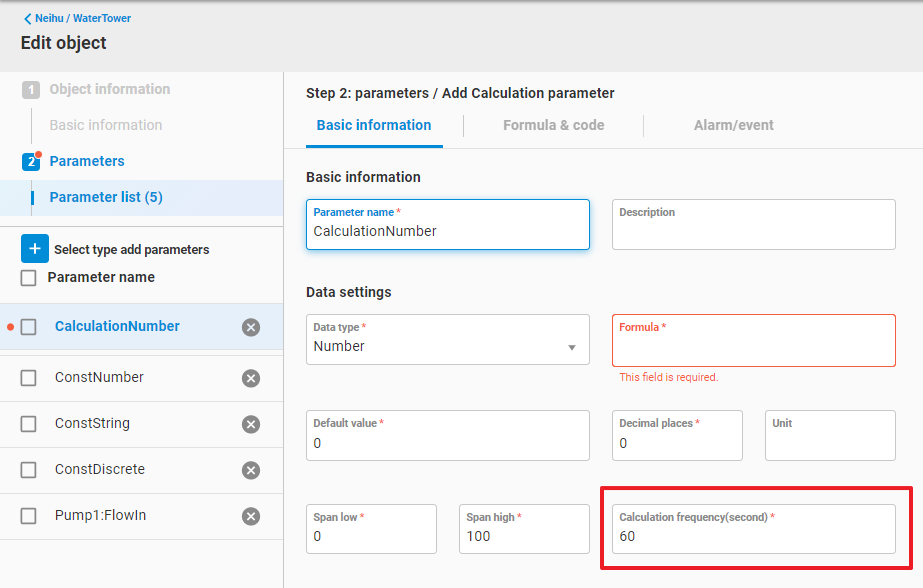The image size is (923, 588).
Task: Open Parameter list (5) in sidebar
Action: click(106, 197)
